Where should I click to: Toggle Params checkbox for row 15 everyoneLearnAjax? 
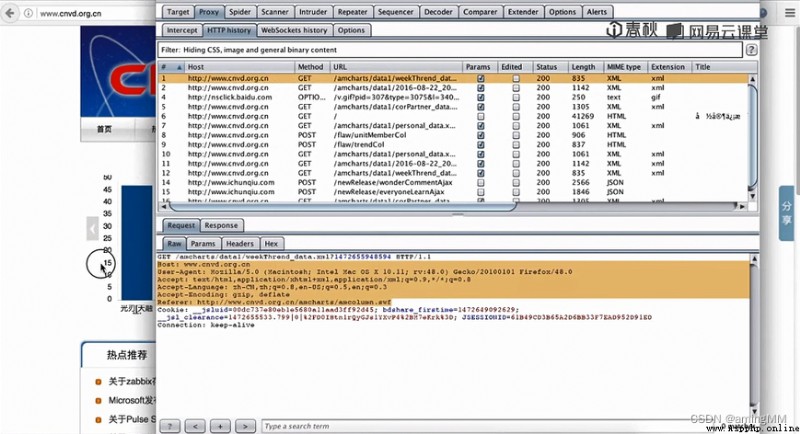[481, 192]
